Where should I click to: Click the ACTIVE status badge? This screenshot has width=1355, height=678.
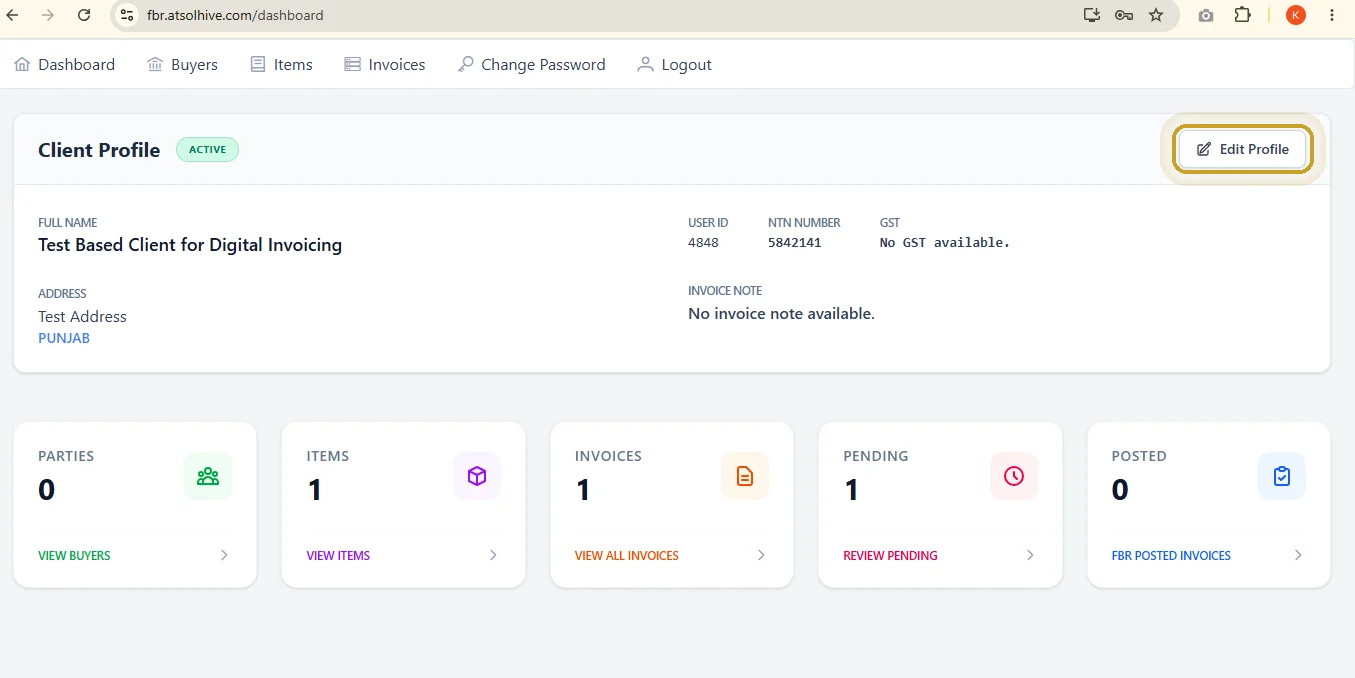click(x=208, y=150)
